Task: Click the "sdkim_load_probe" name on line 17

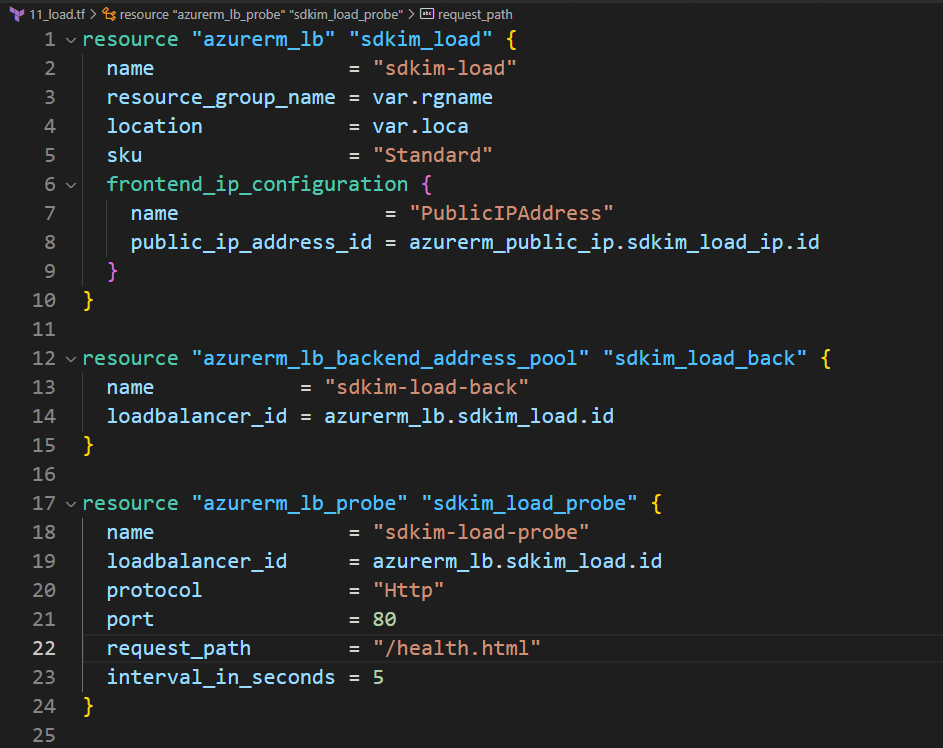Action: pos(529,503)
